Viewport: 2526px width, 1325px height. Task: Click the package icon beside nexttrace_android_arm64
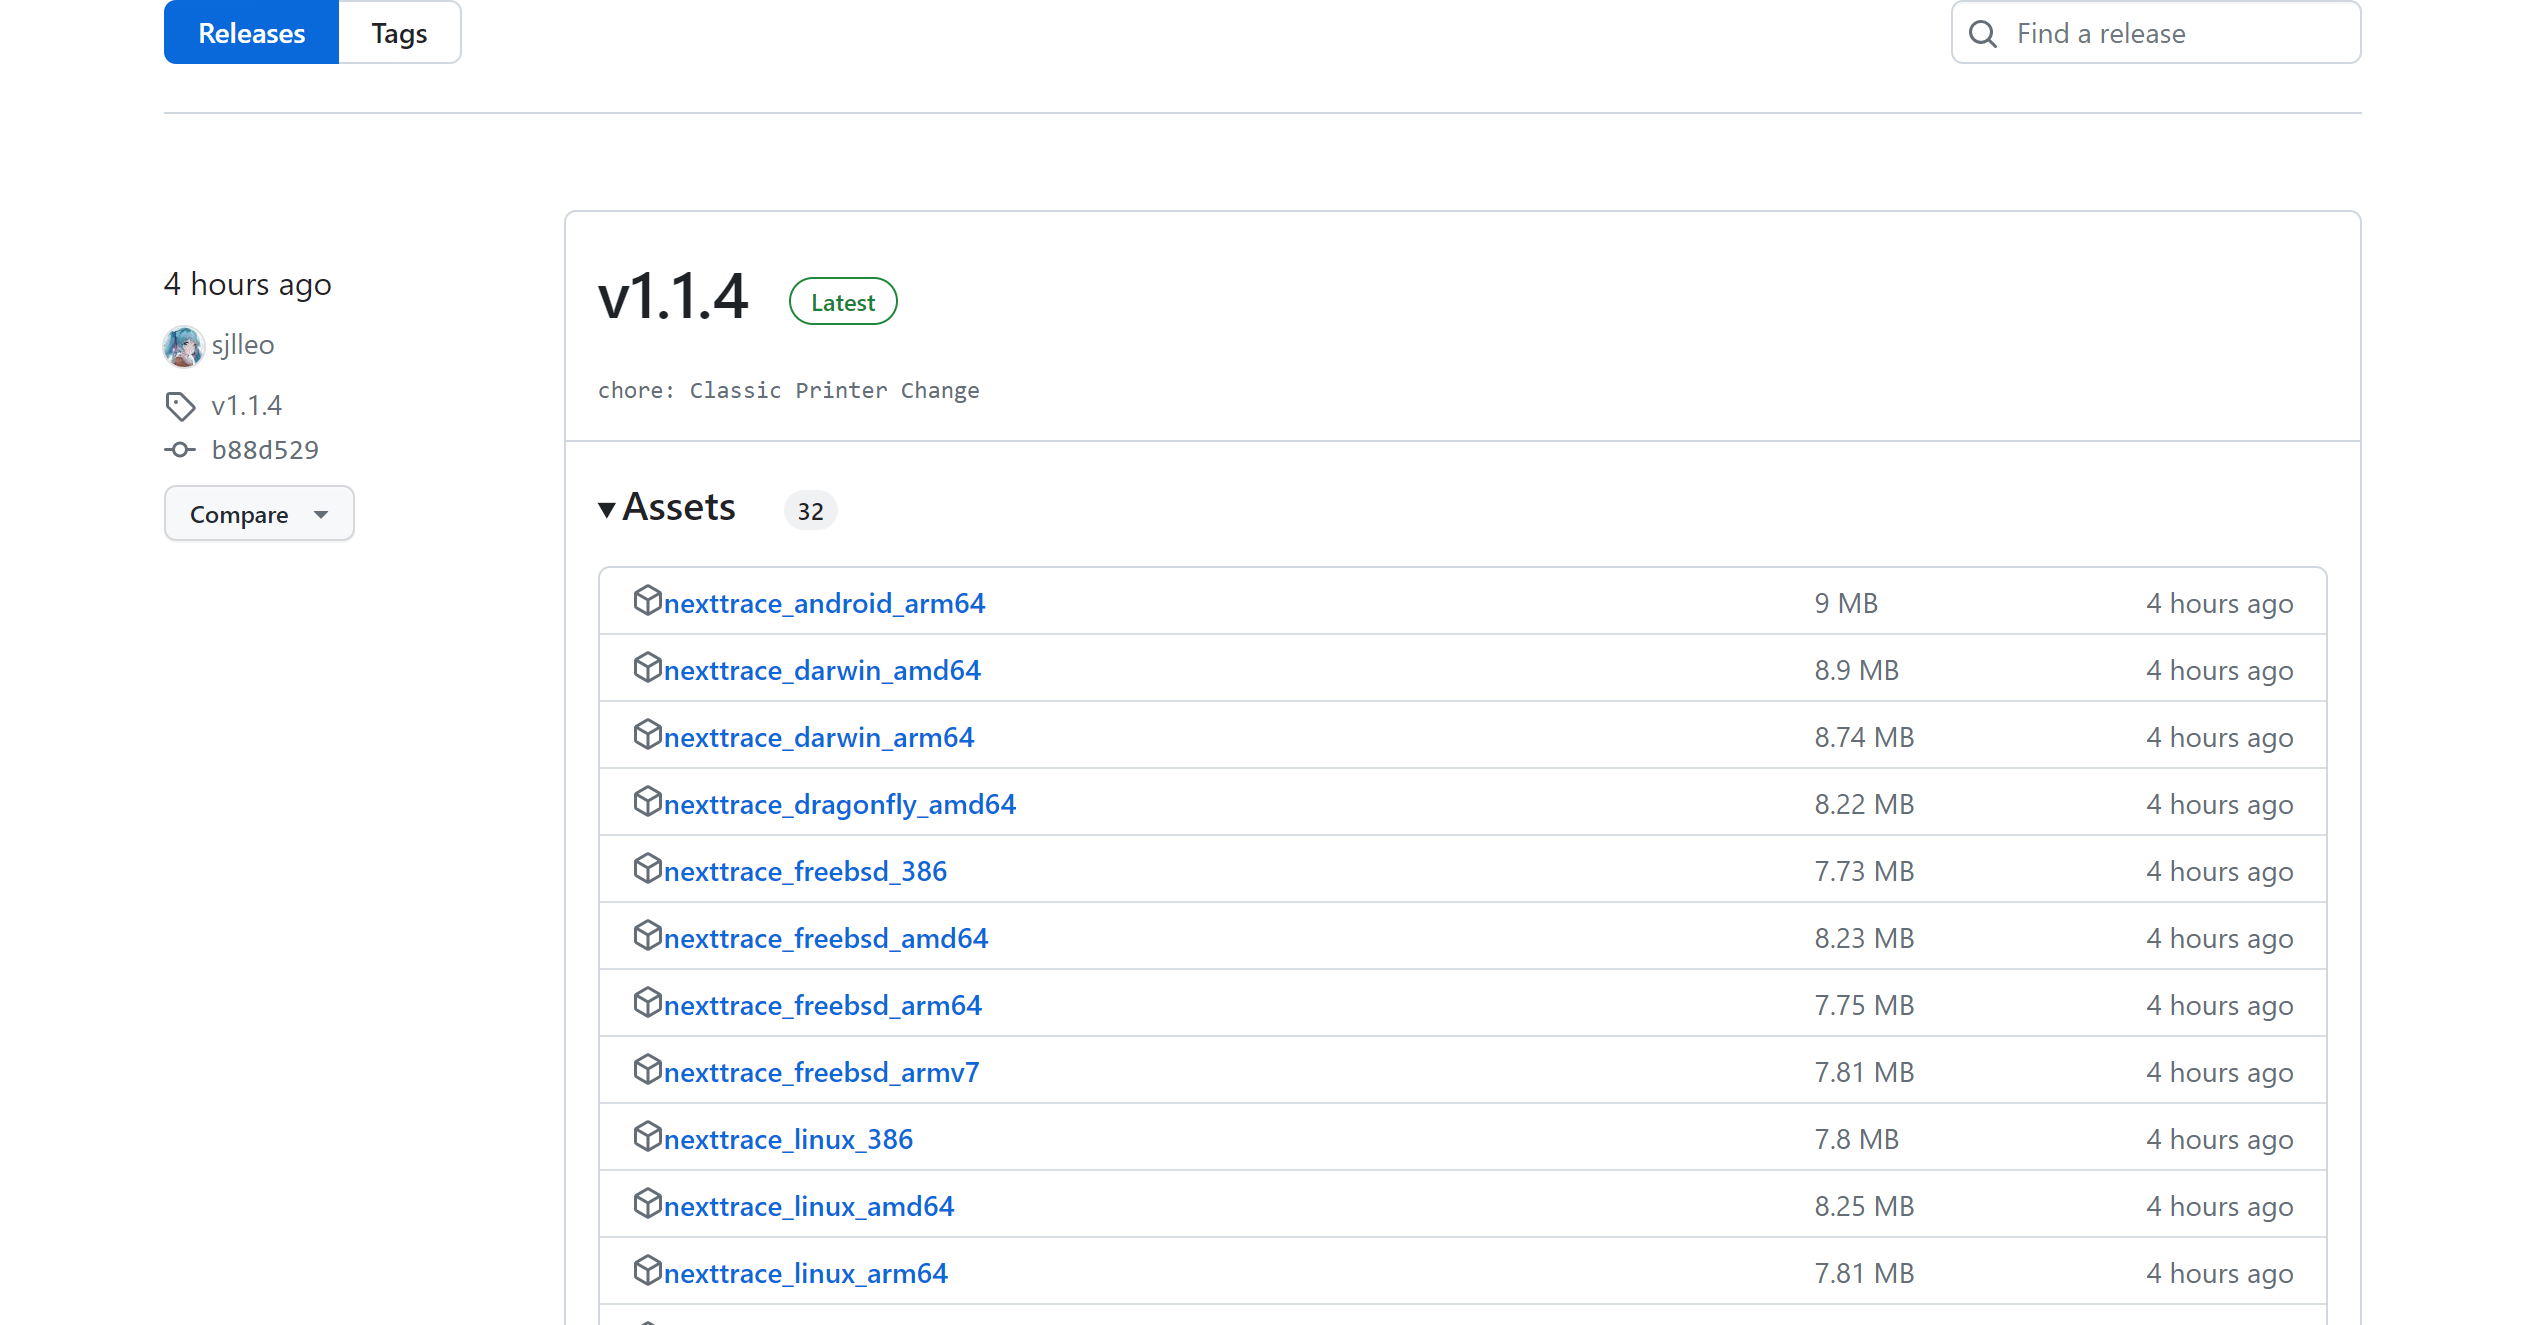(647, 601)
